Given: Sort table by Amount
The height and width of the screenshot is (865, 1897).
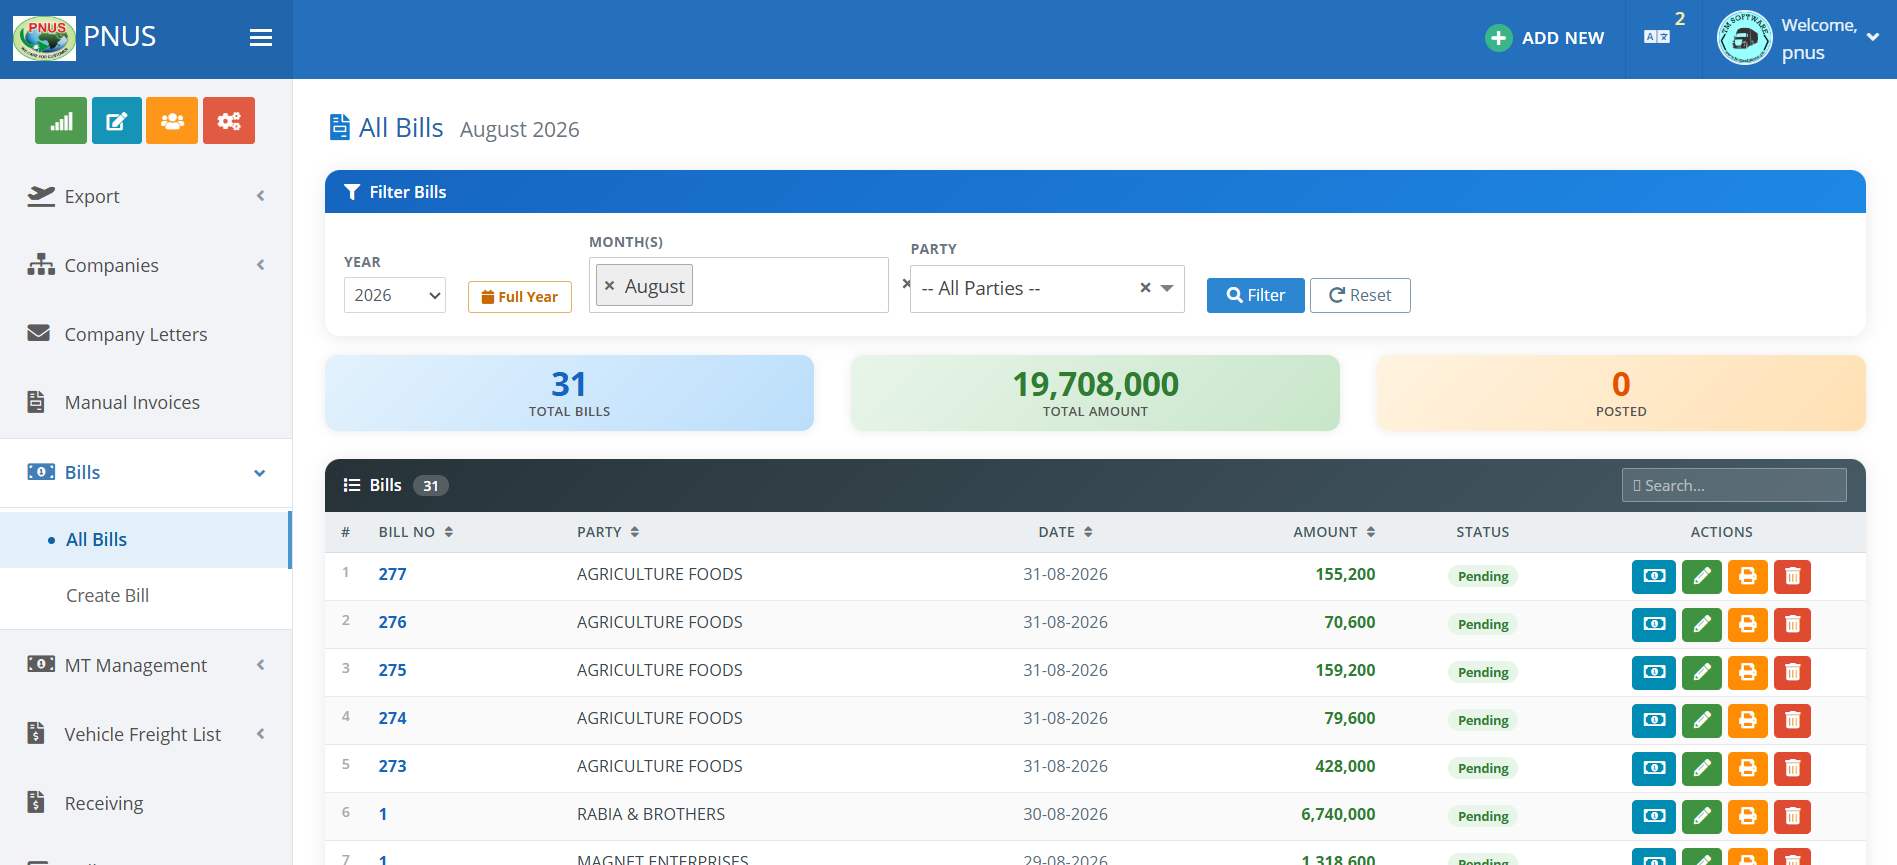Looking at the screenshot, I should point(1334,532).
